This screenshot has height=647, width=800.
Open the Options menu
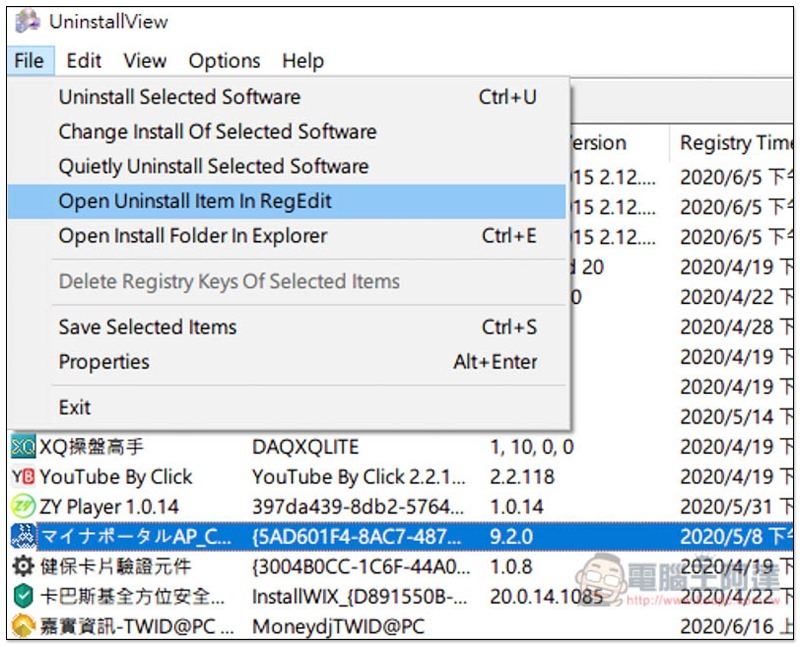224,61
